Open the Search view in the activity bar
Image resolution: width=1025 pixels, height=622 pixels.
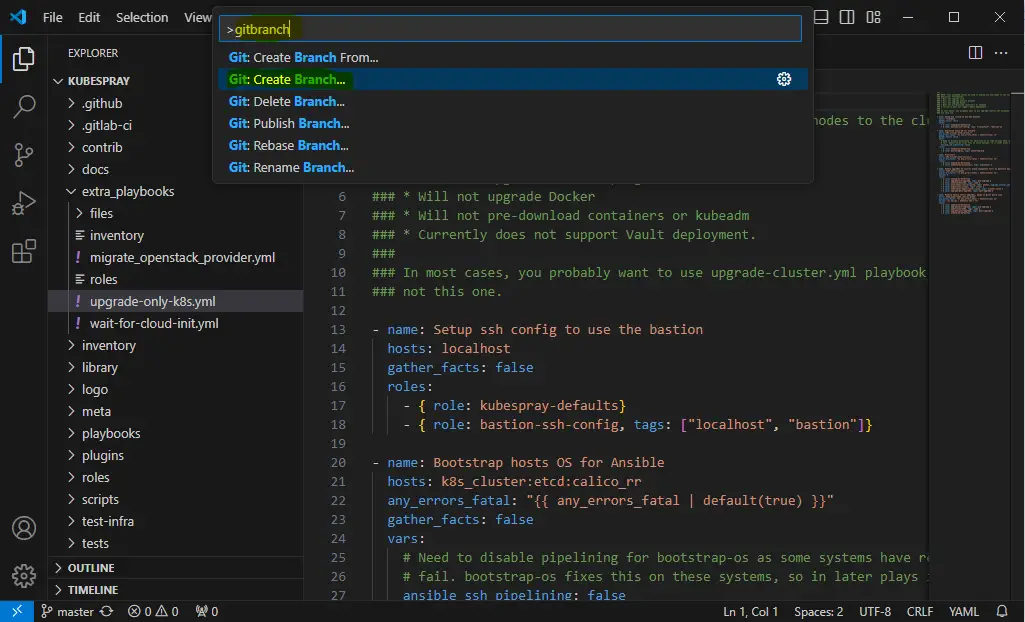point(23,106)
